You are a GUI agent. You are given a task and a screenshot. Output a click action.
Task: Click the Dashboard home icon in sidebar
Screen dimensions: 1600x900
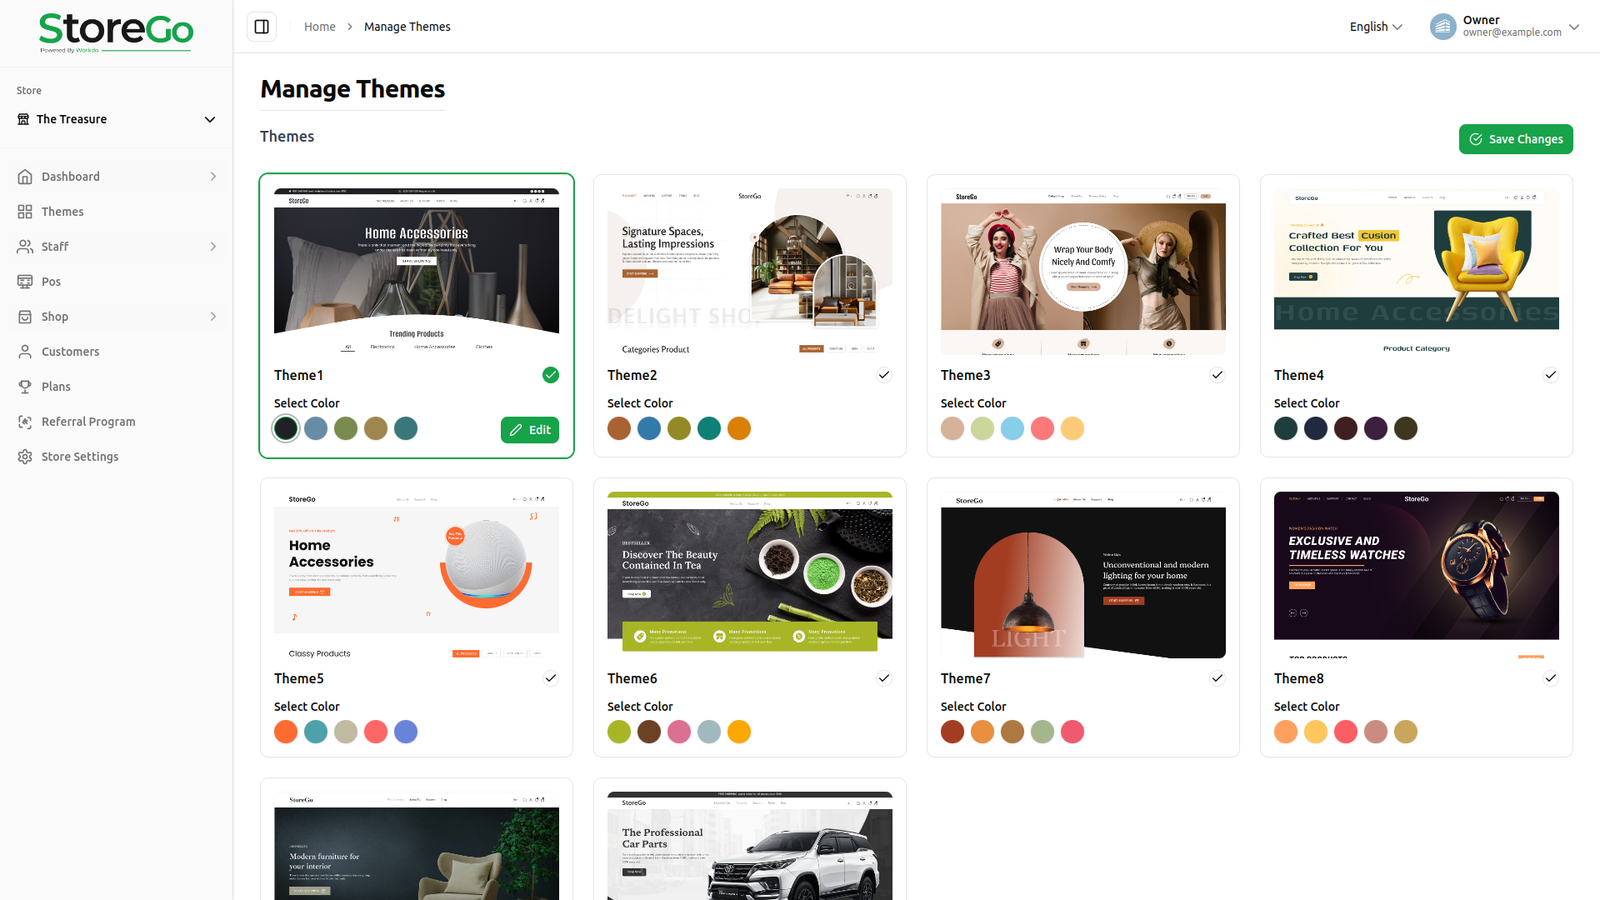[x=25, y=177]
